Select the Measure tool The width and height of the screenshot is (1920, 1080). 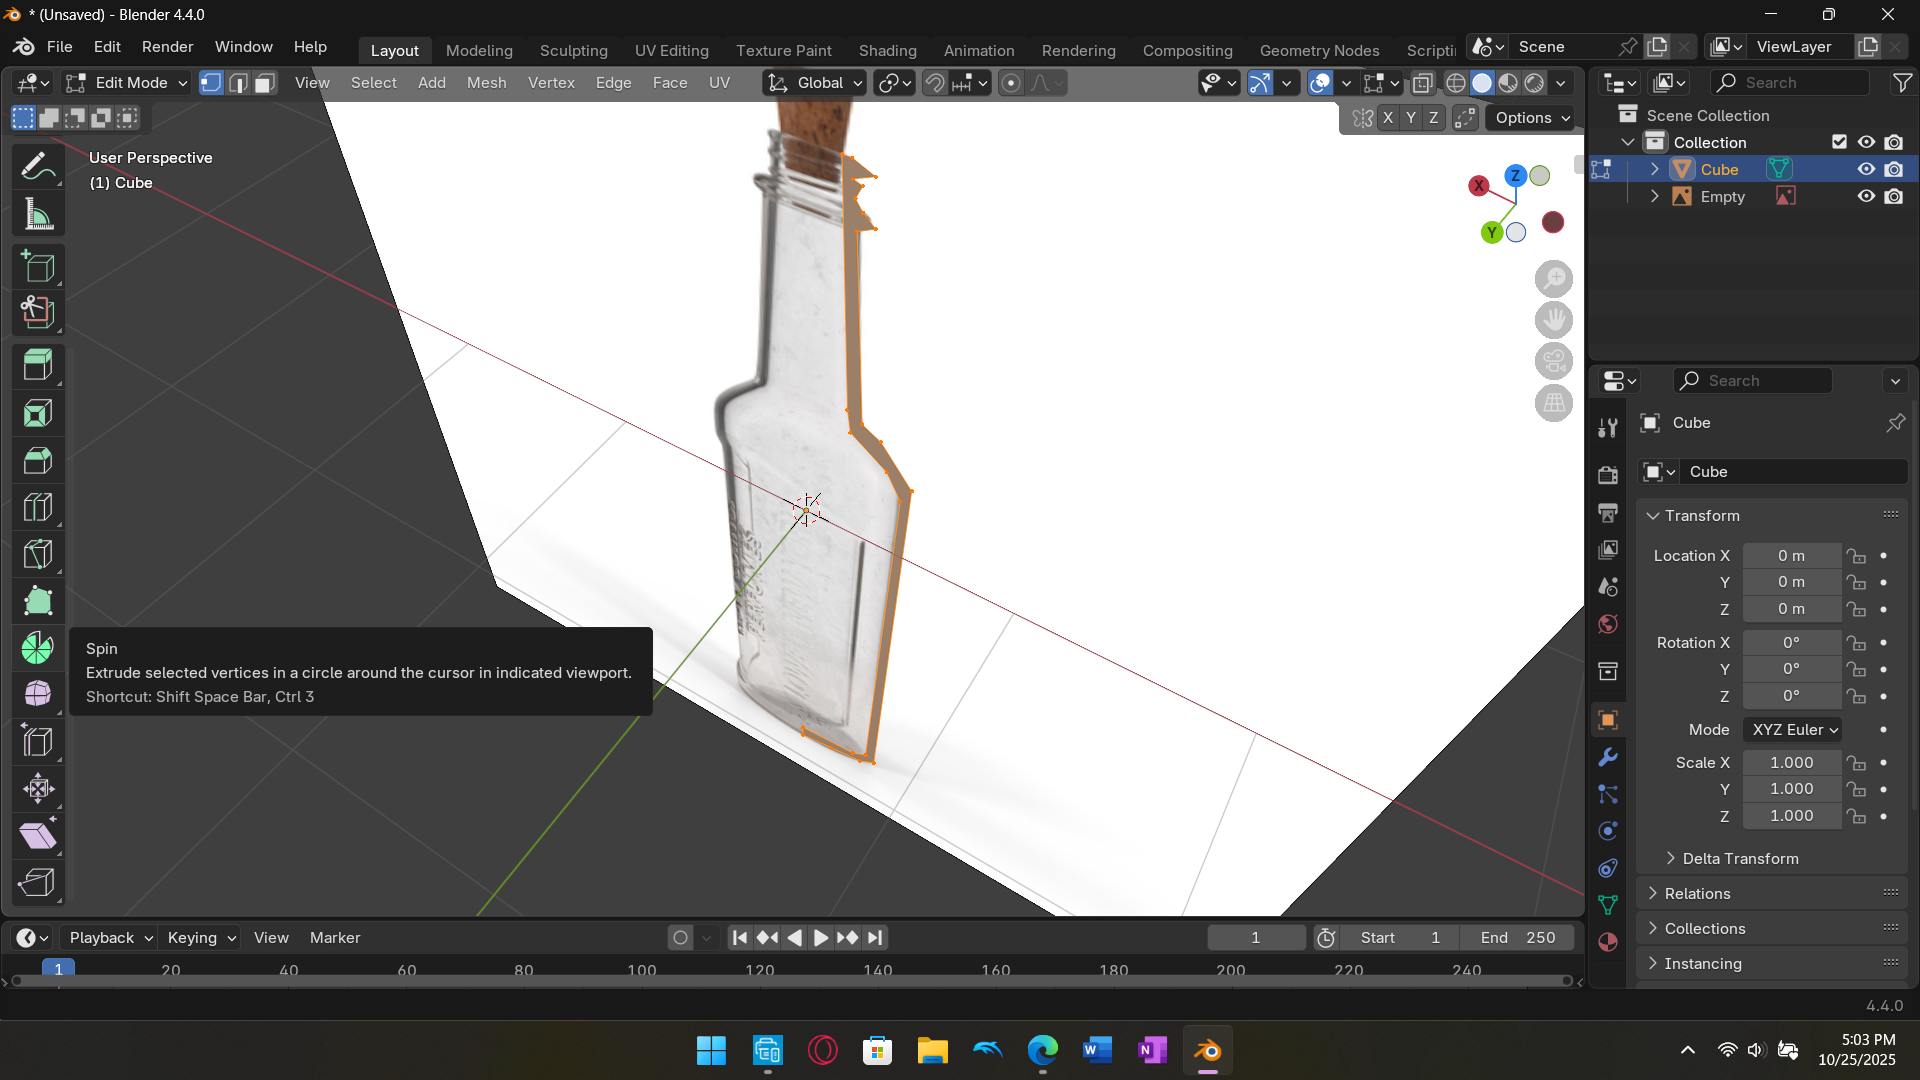point(38,214)
